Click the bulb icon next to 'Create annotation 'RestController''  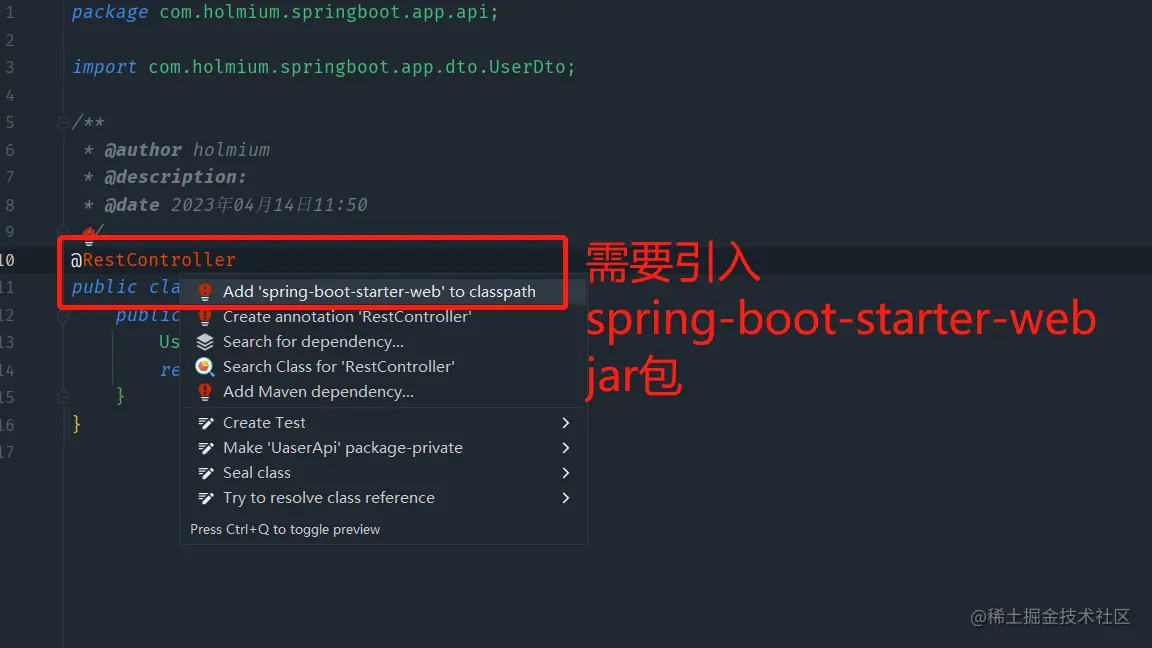click(x=204, y=316)
